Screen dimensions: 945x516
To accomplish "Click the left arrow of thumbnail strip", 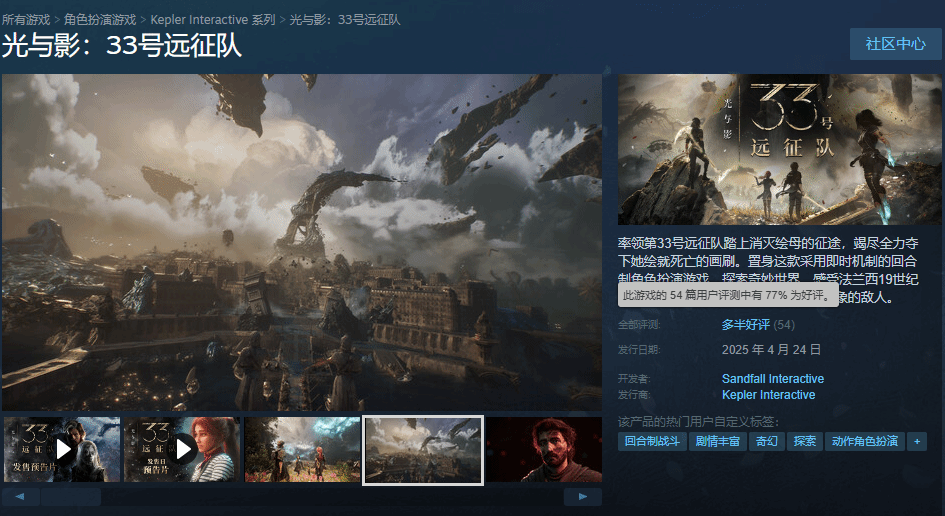I will 20,497.
